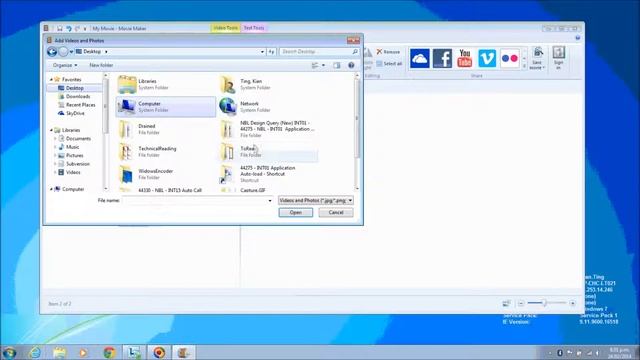Click the zoom in plus button
The image size is (640, 360).
572,303
